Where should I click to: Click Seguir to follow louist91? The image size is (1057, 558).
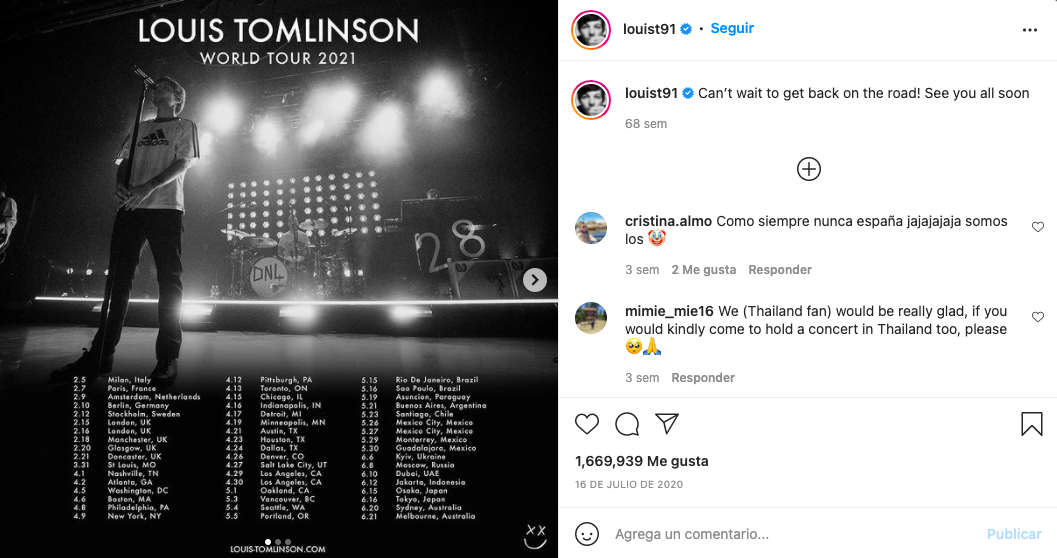click(x=732, y=29)
